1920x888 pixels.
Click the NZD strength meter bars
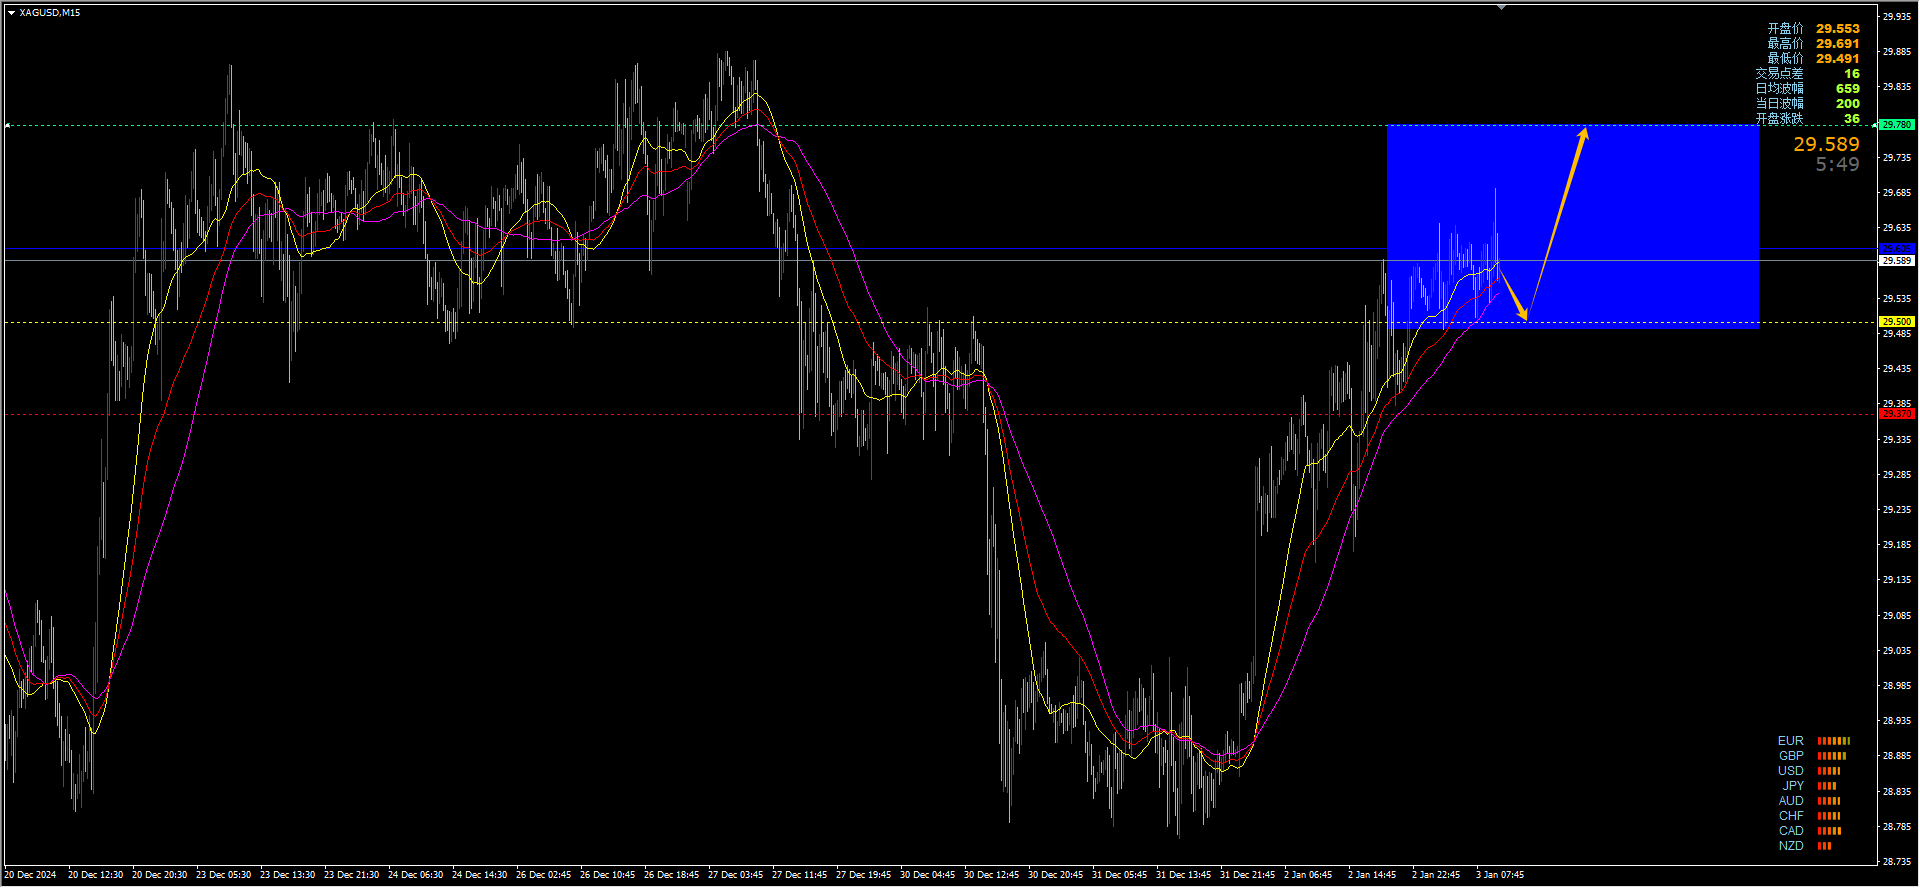tap(1824, 847)
